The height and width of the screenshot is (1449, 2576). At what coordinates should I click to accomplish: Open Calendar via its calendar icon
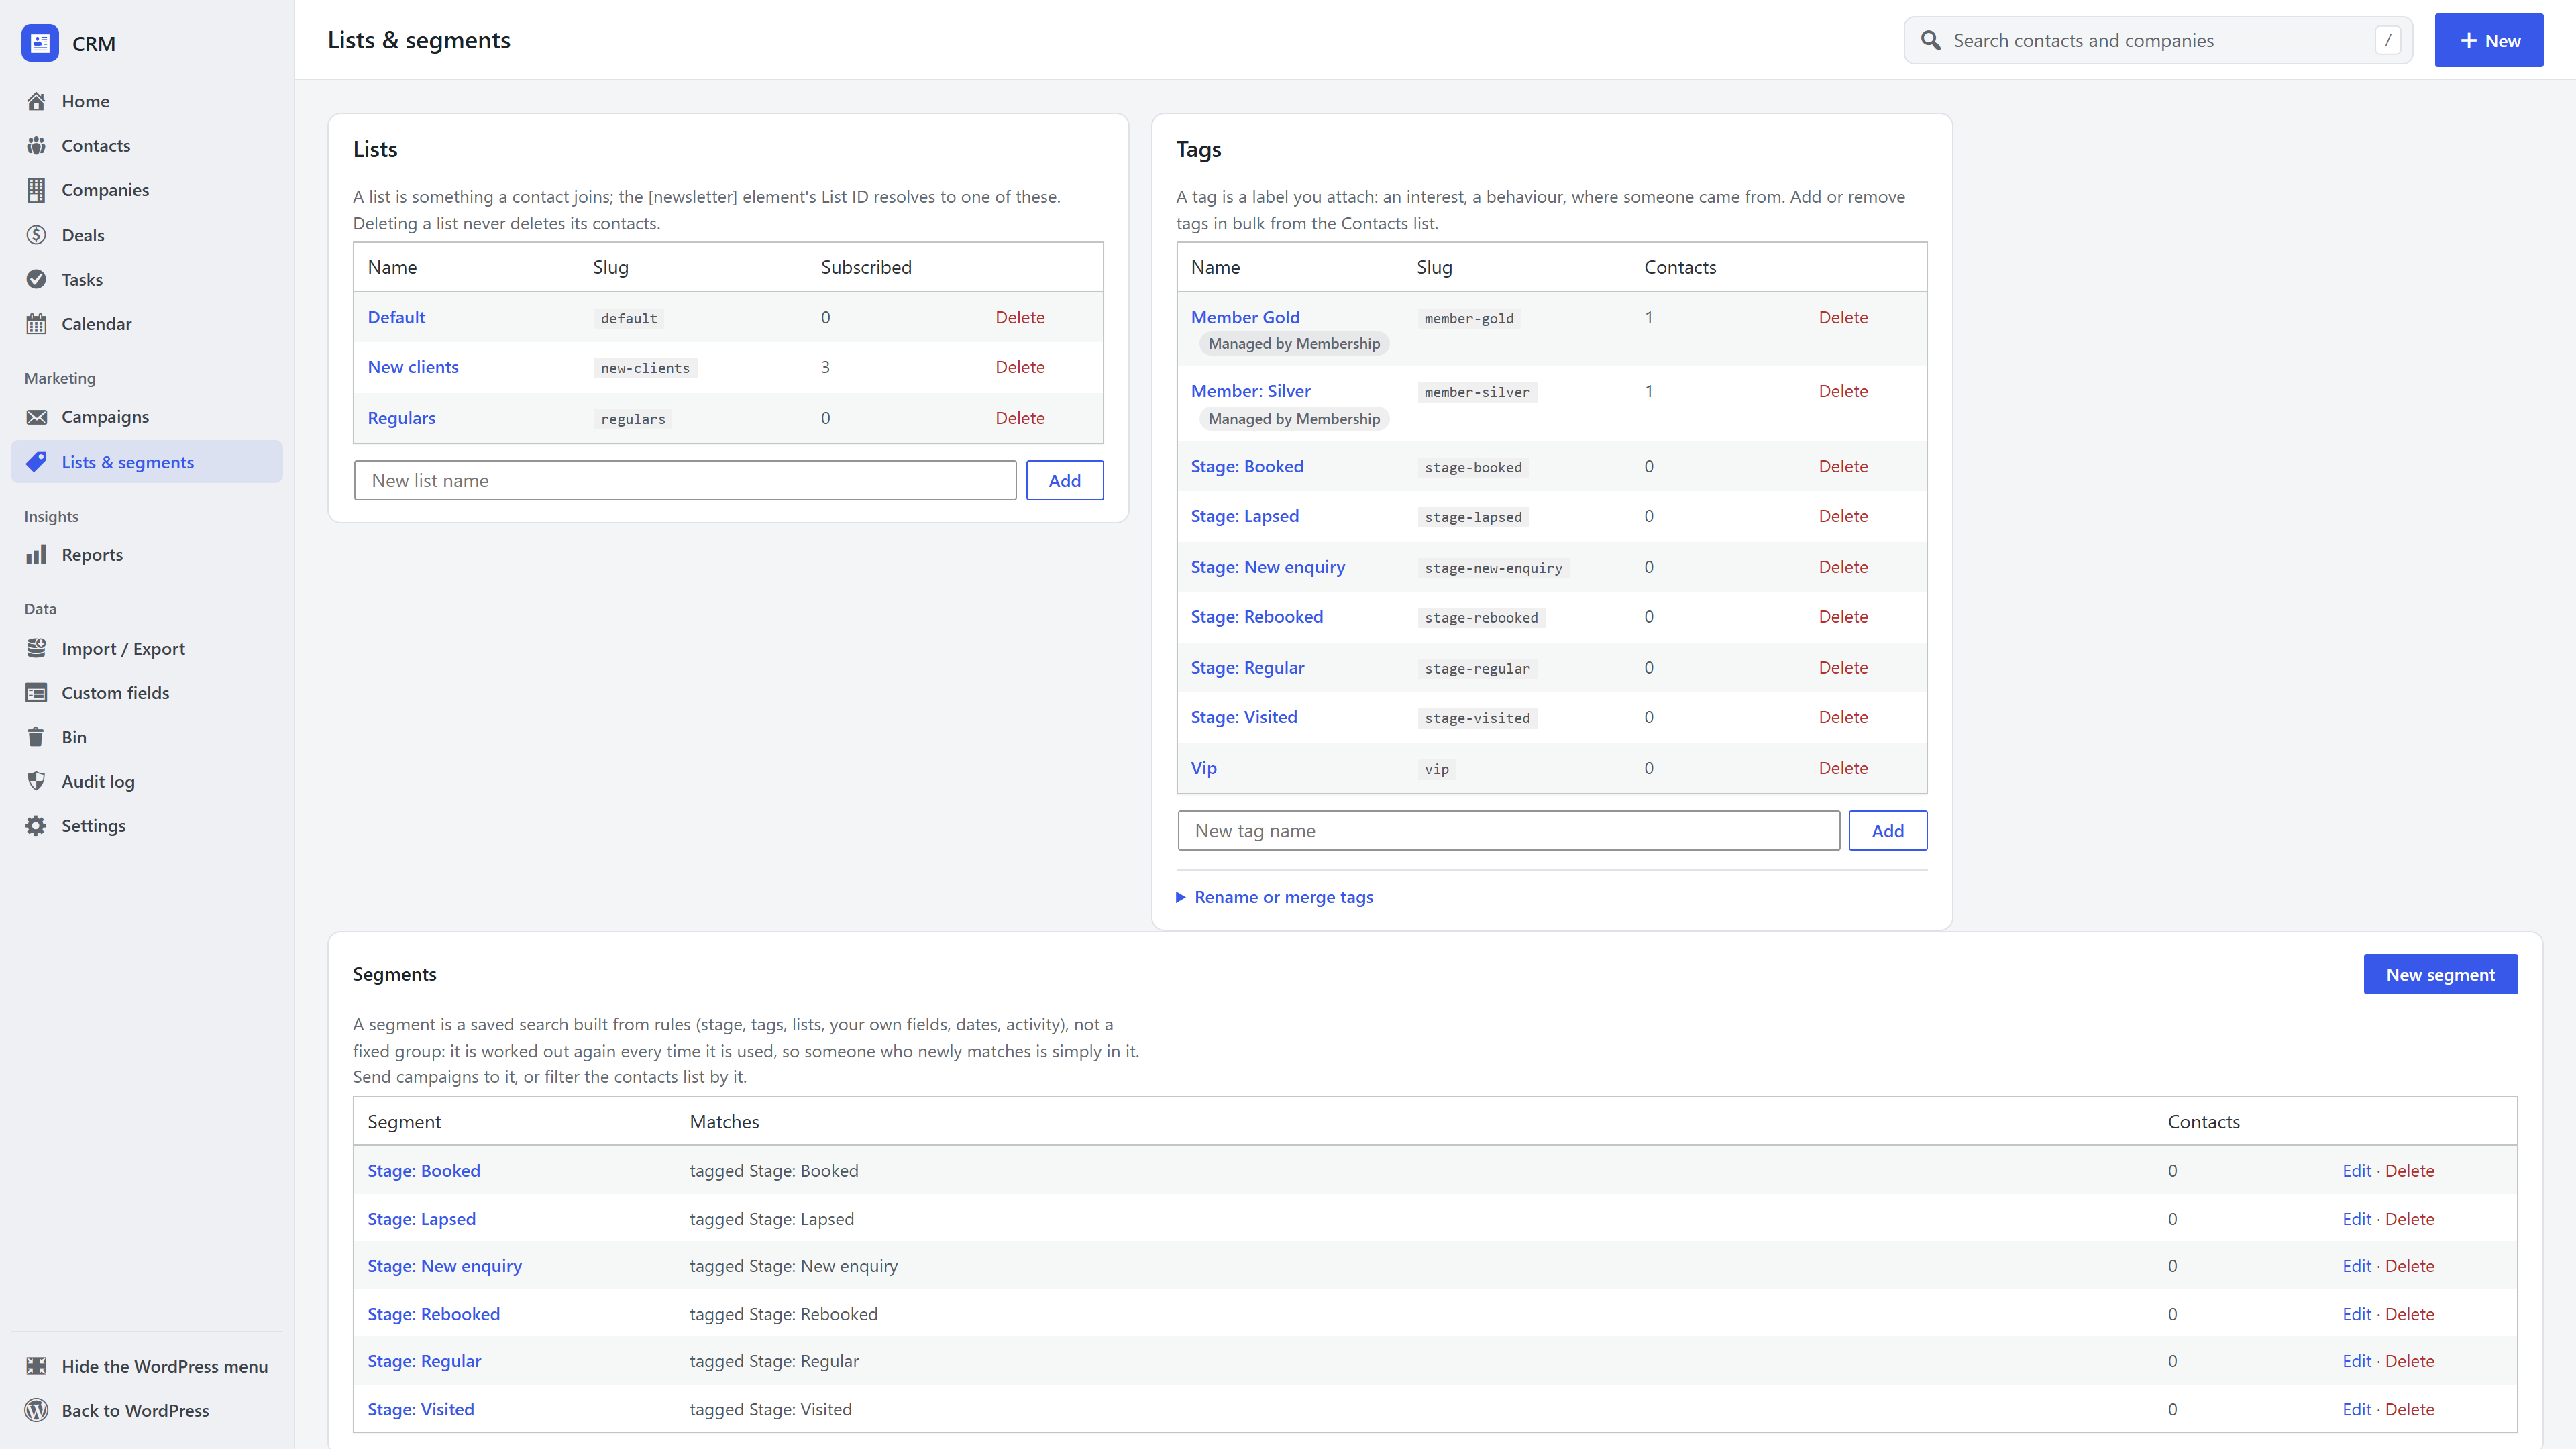coord(37,324)
